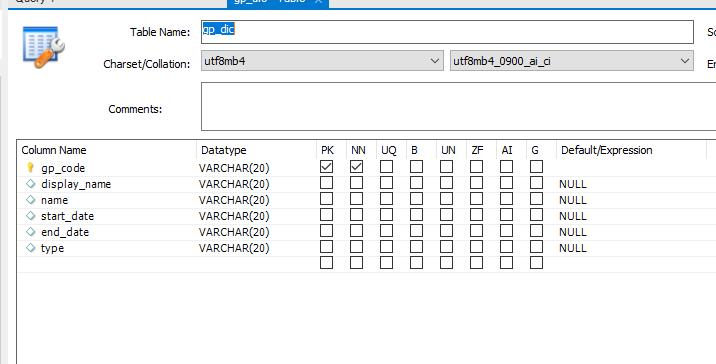This screenshot has width=716, height=364.
Task: Click the diamond icon beside type column
Action: click(31, 248)
